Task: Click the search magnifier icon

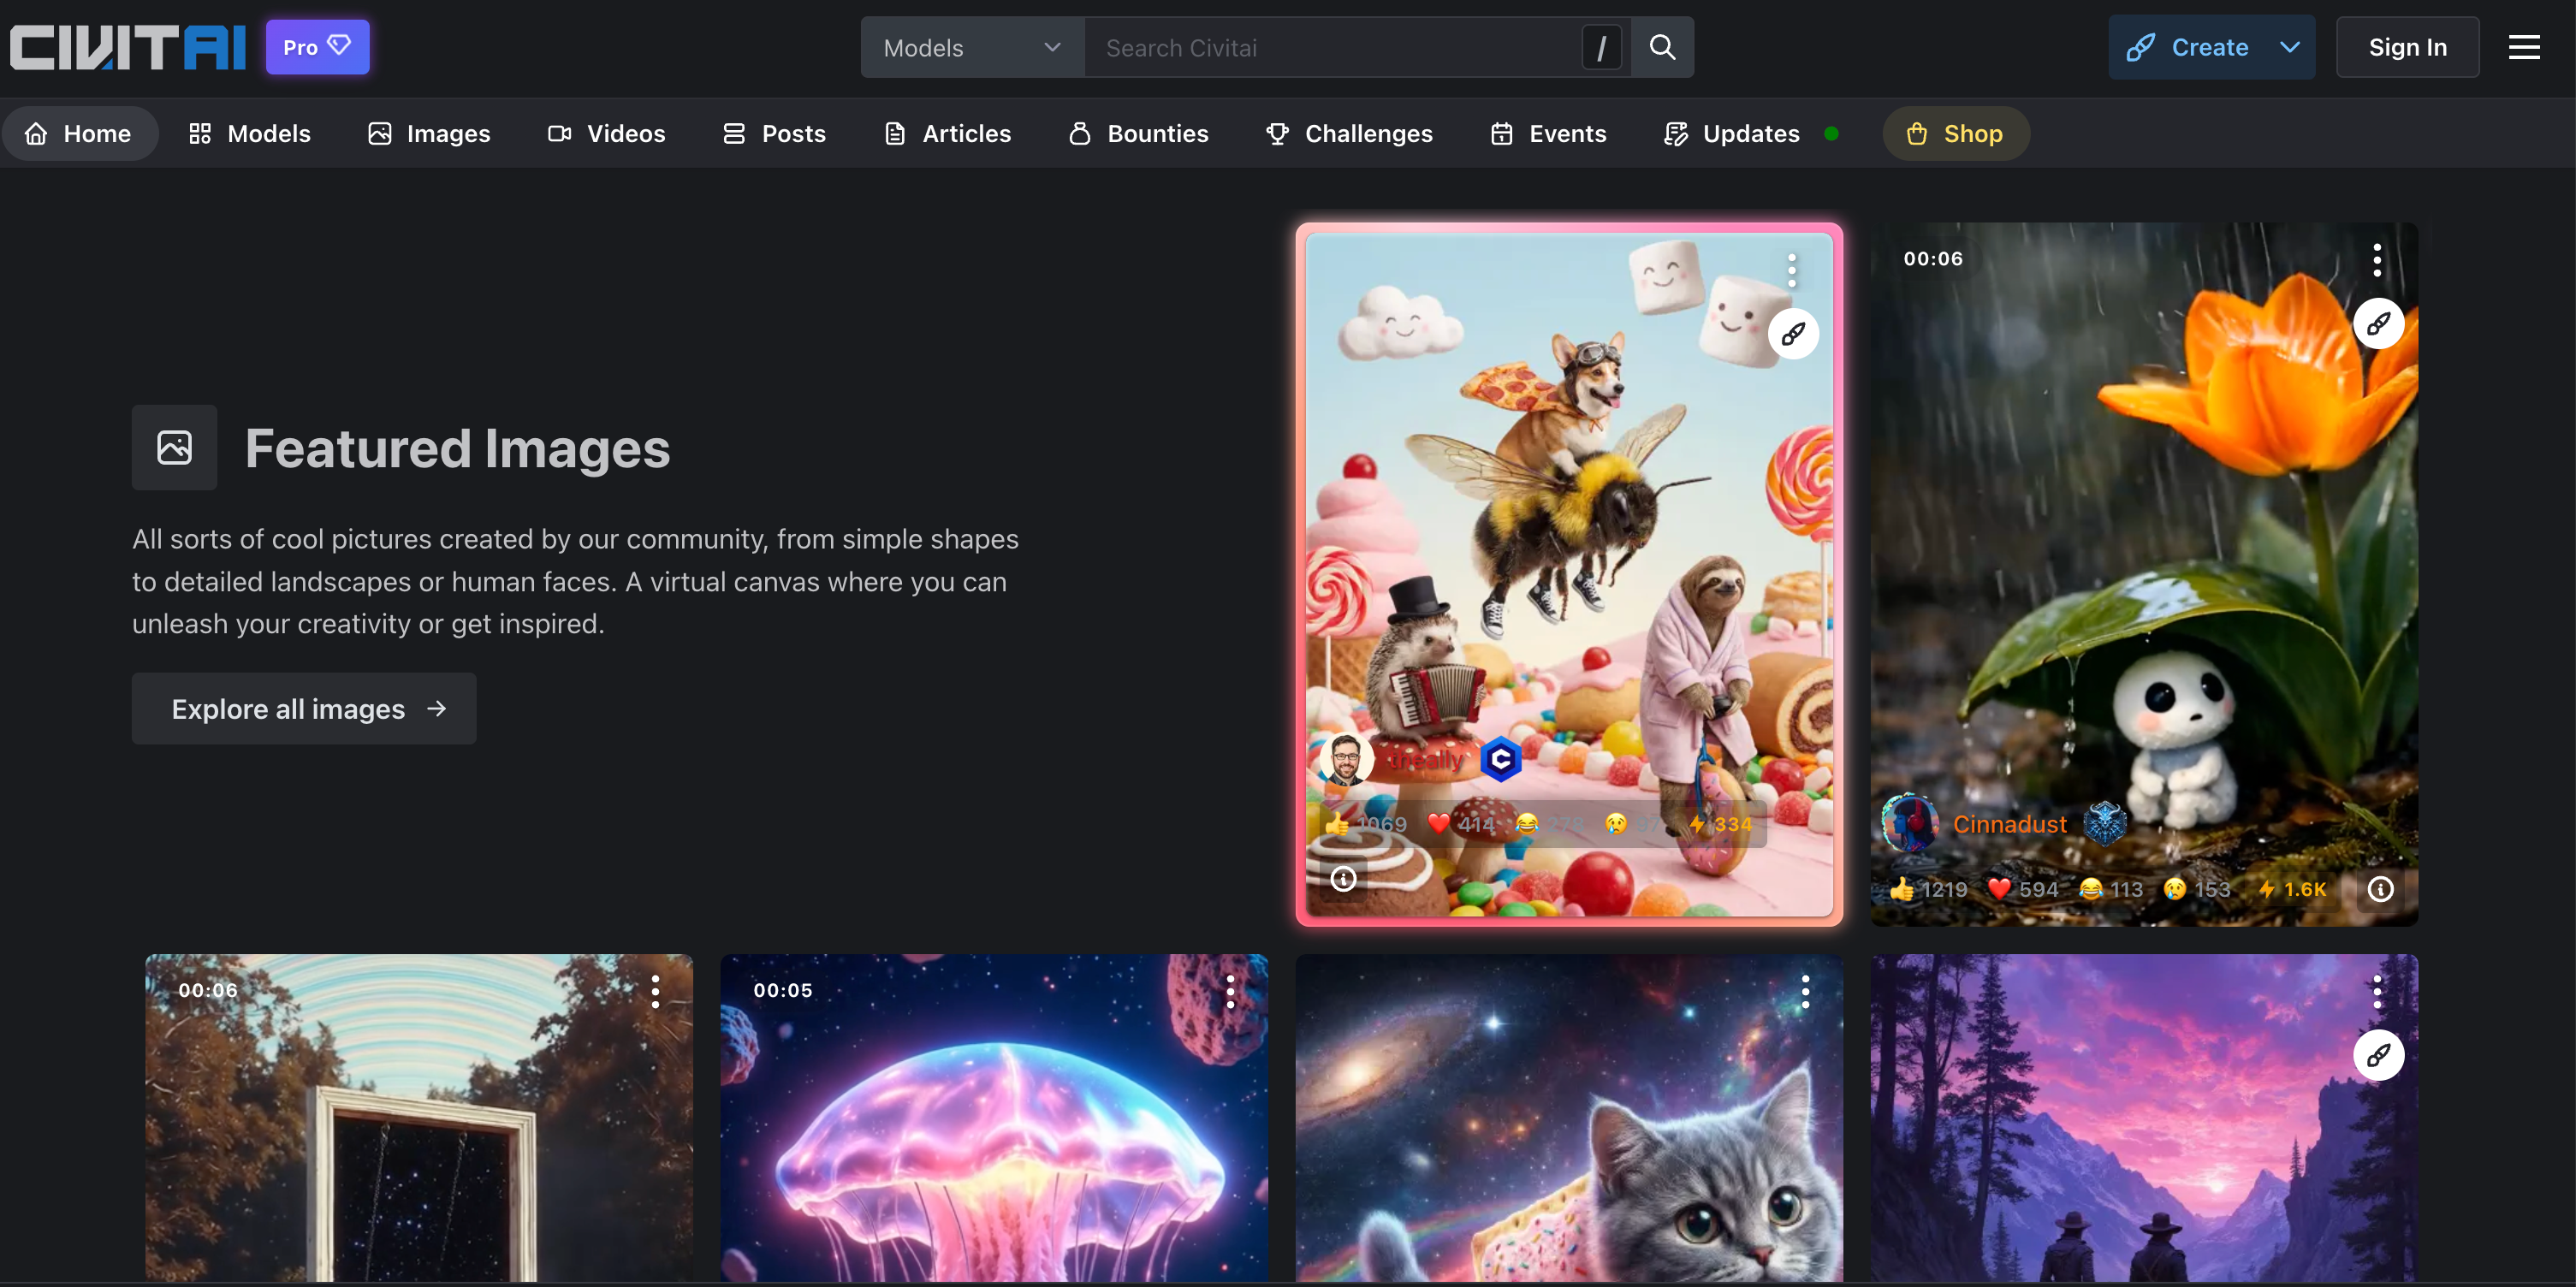Action: pos(1662,47)
